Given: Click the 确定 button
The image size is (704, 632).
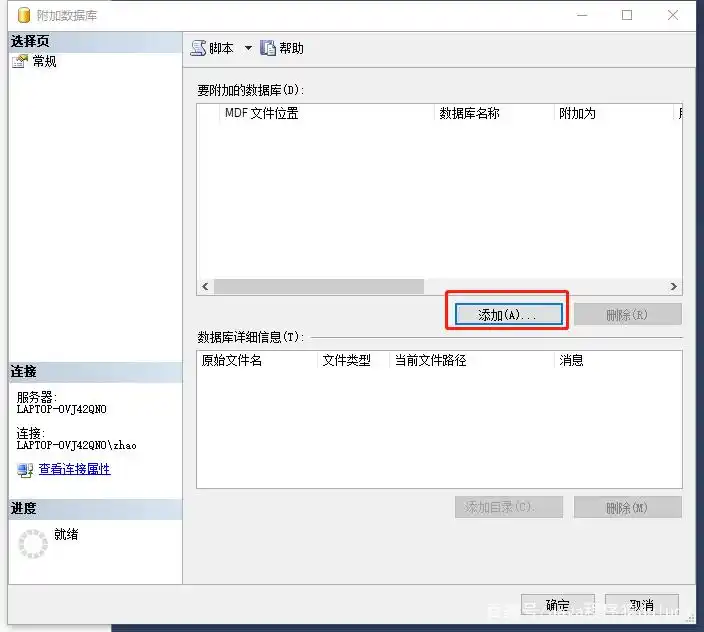Looking at the screenshot, I should pos(558,605).
